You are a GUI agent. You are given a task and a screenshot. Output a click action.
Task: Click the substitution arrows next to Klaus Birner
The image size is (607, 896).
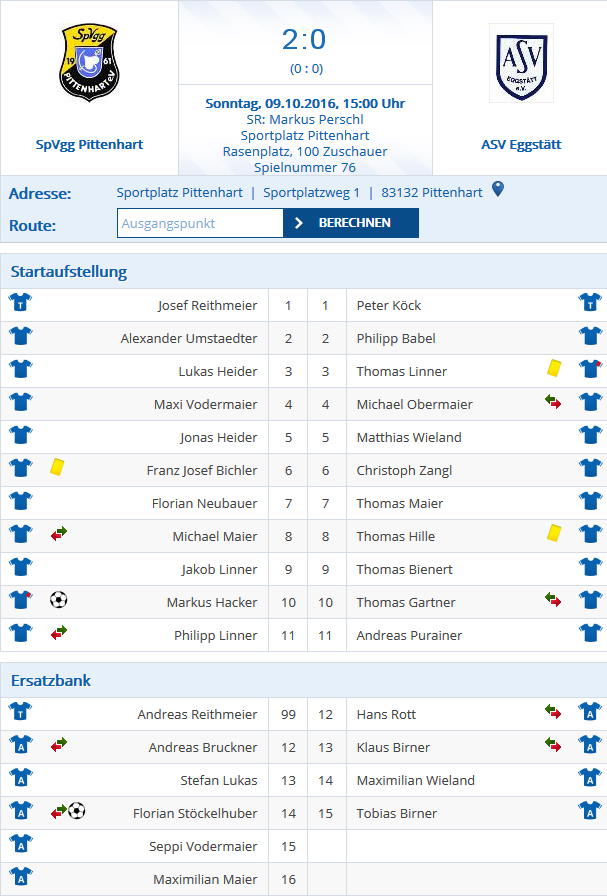(x=553, y=745)
